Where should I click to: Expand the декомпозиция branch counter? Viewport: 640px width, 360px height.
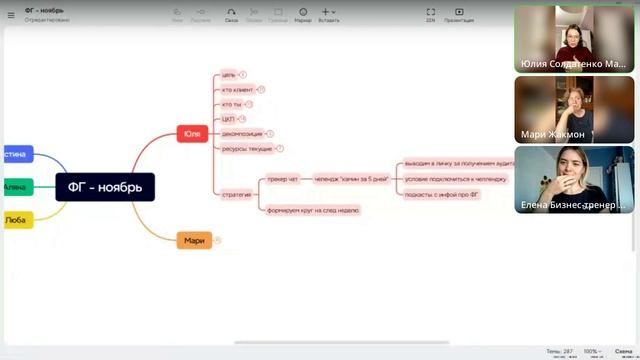point(270,134)
